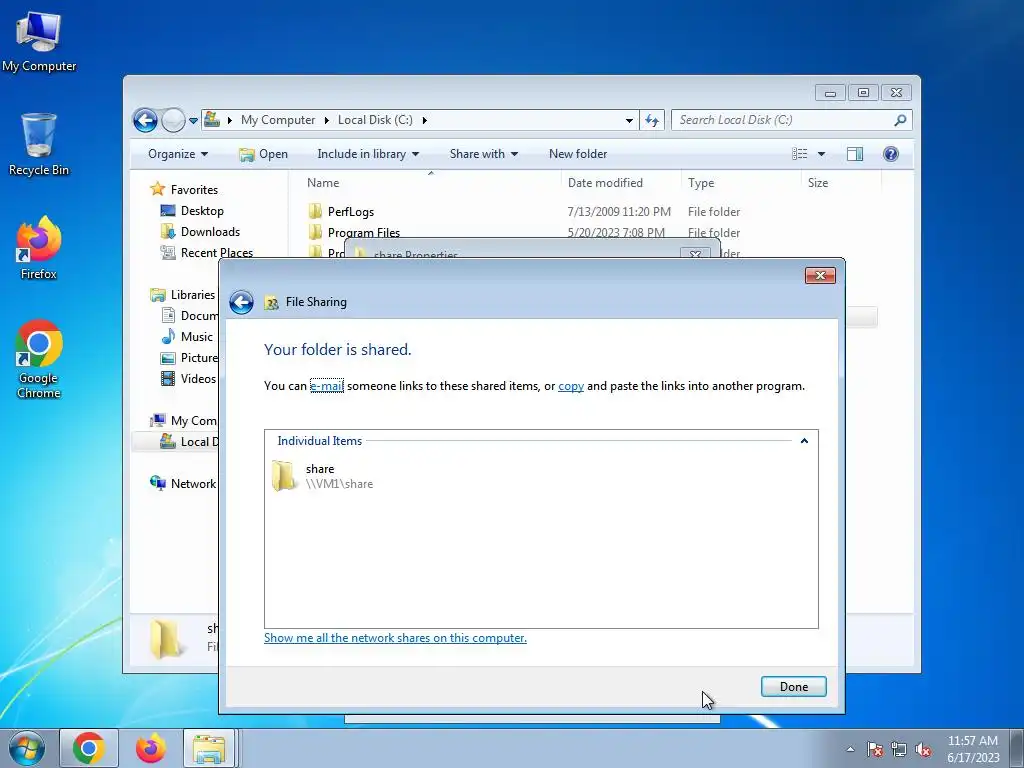Click the change view icon
The width and height of the screenshot is (1024, 768).
(x=799, y=154)
